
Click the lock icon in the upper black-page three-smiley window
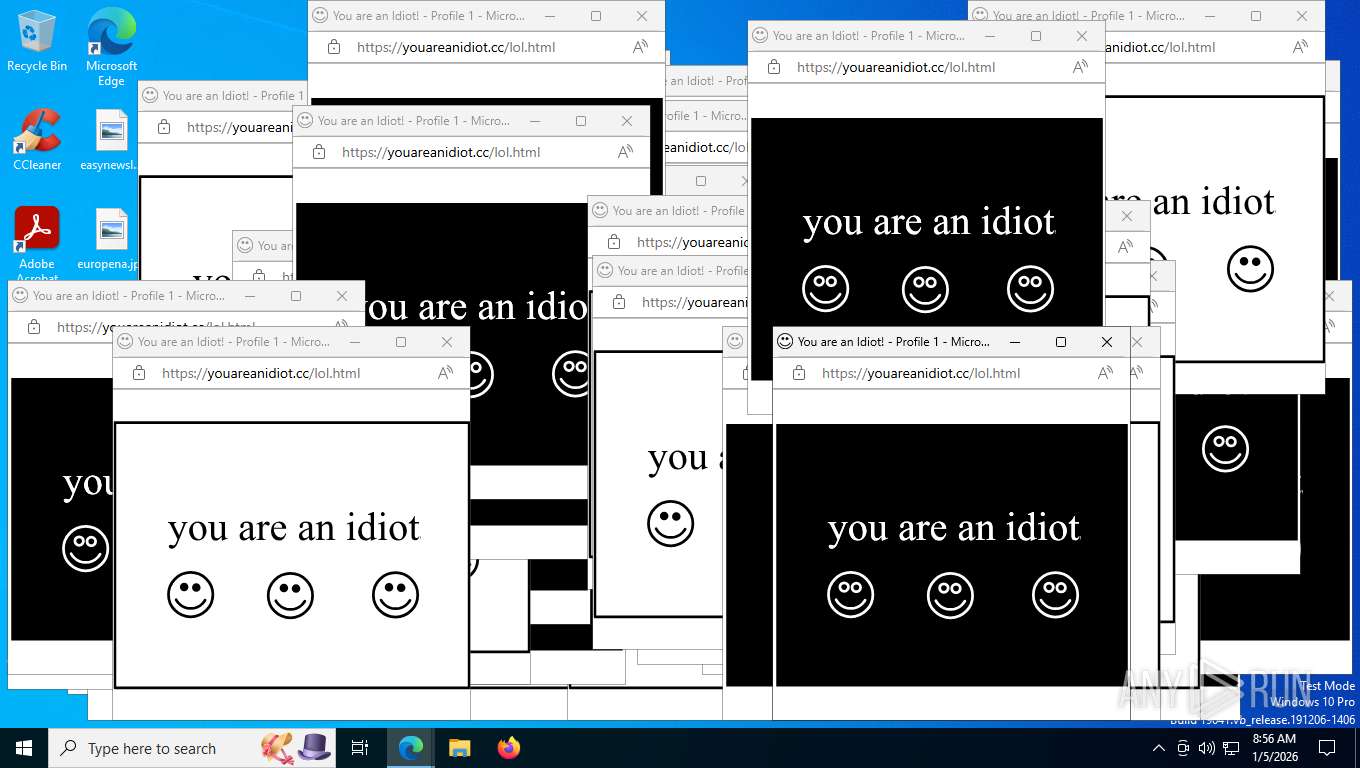[774, 67]
